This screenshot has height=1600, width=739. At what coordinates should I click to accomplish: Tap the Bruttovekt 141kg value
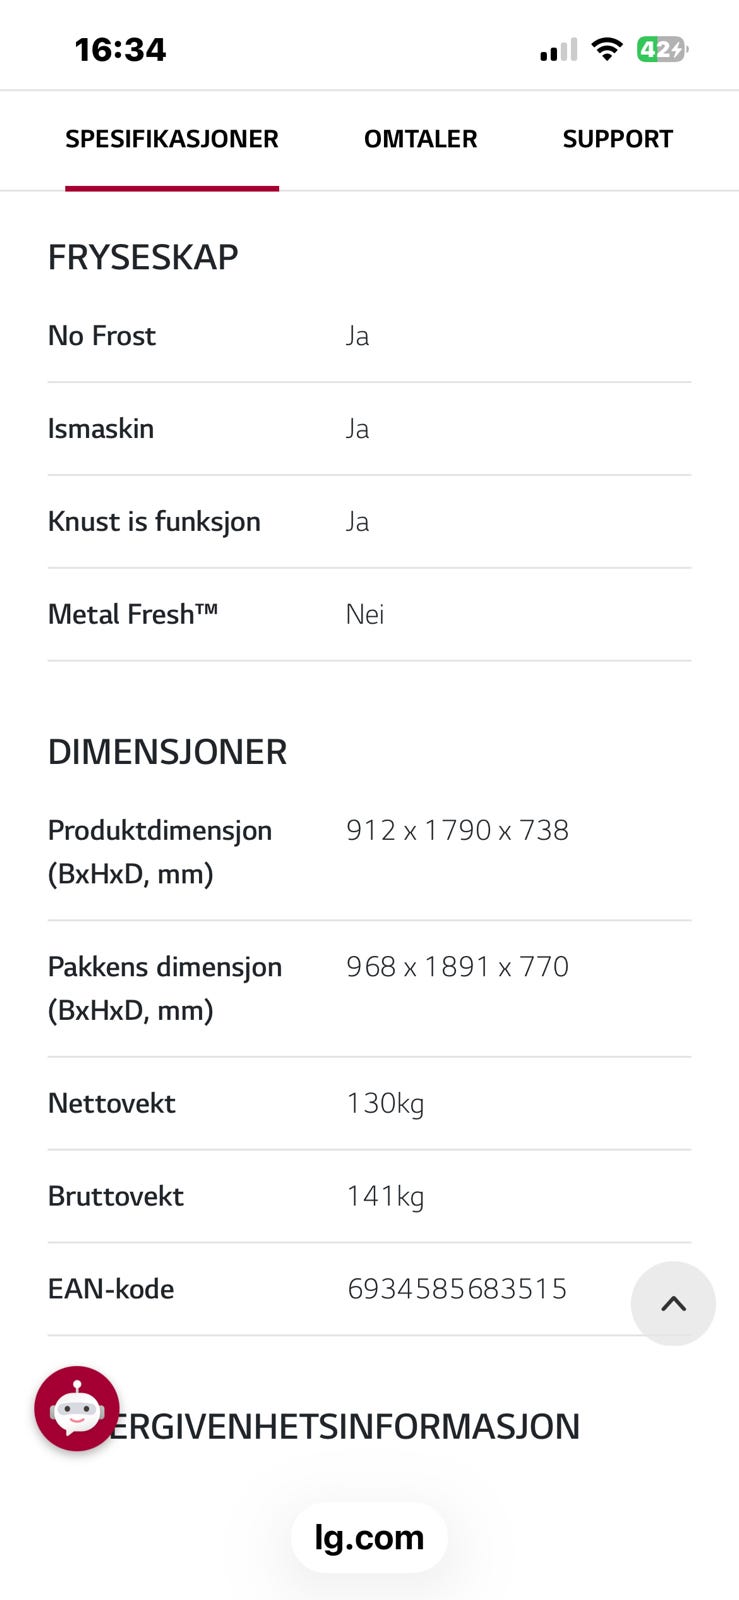385,1196
